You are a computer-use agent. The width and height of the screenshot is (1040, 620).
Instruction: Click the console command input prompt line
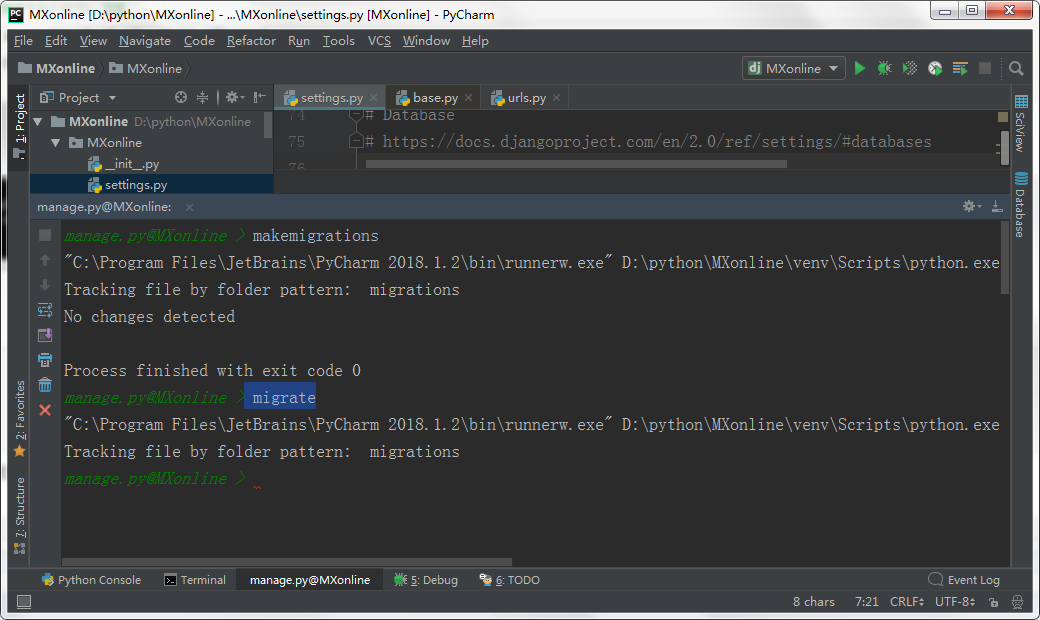(531, 479)
